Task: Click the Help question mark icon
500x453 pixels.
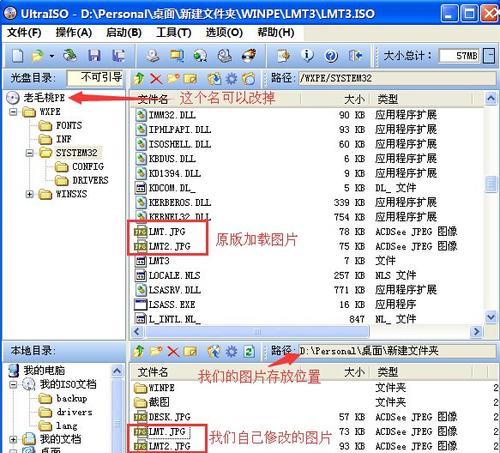Action: coord(331,55)
